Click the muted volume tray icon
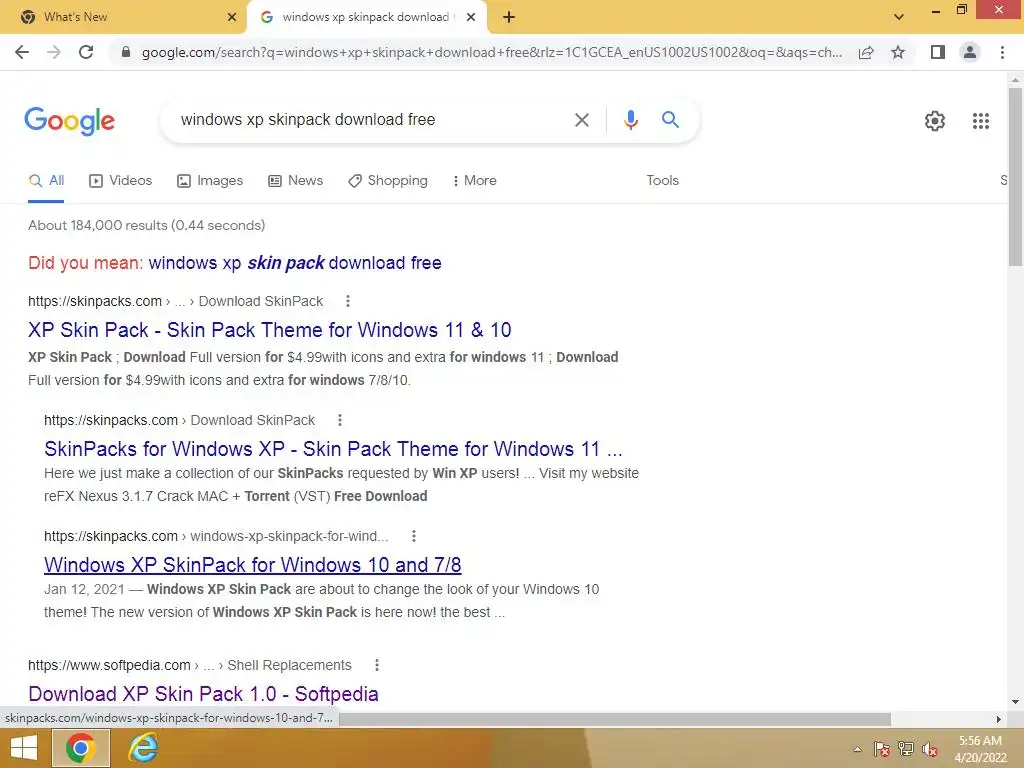1024x768 pixels. pos(930,749)
